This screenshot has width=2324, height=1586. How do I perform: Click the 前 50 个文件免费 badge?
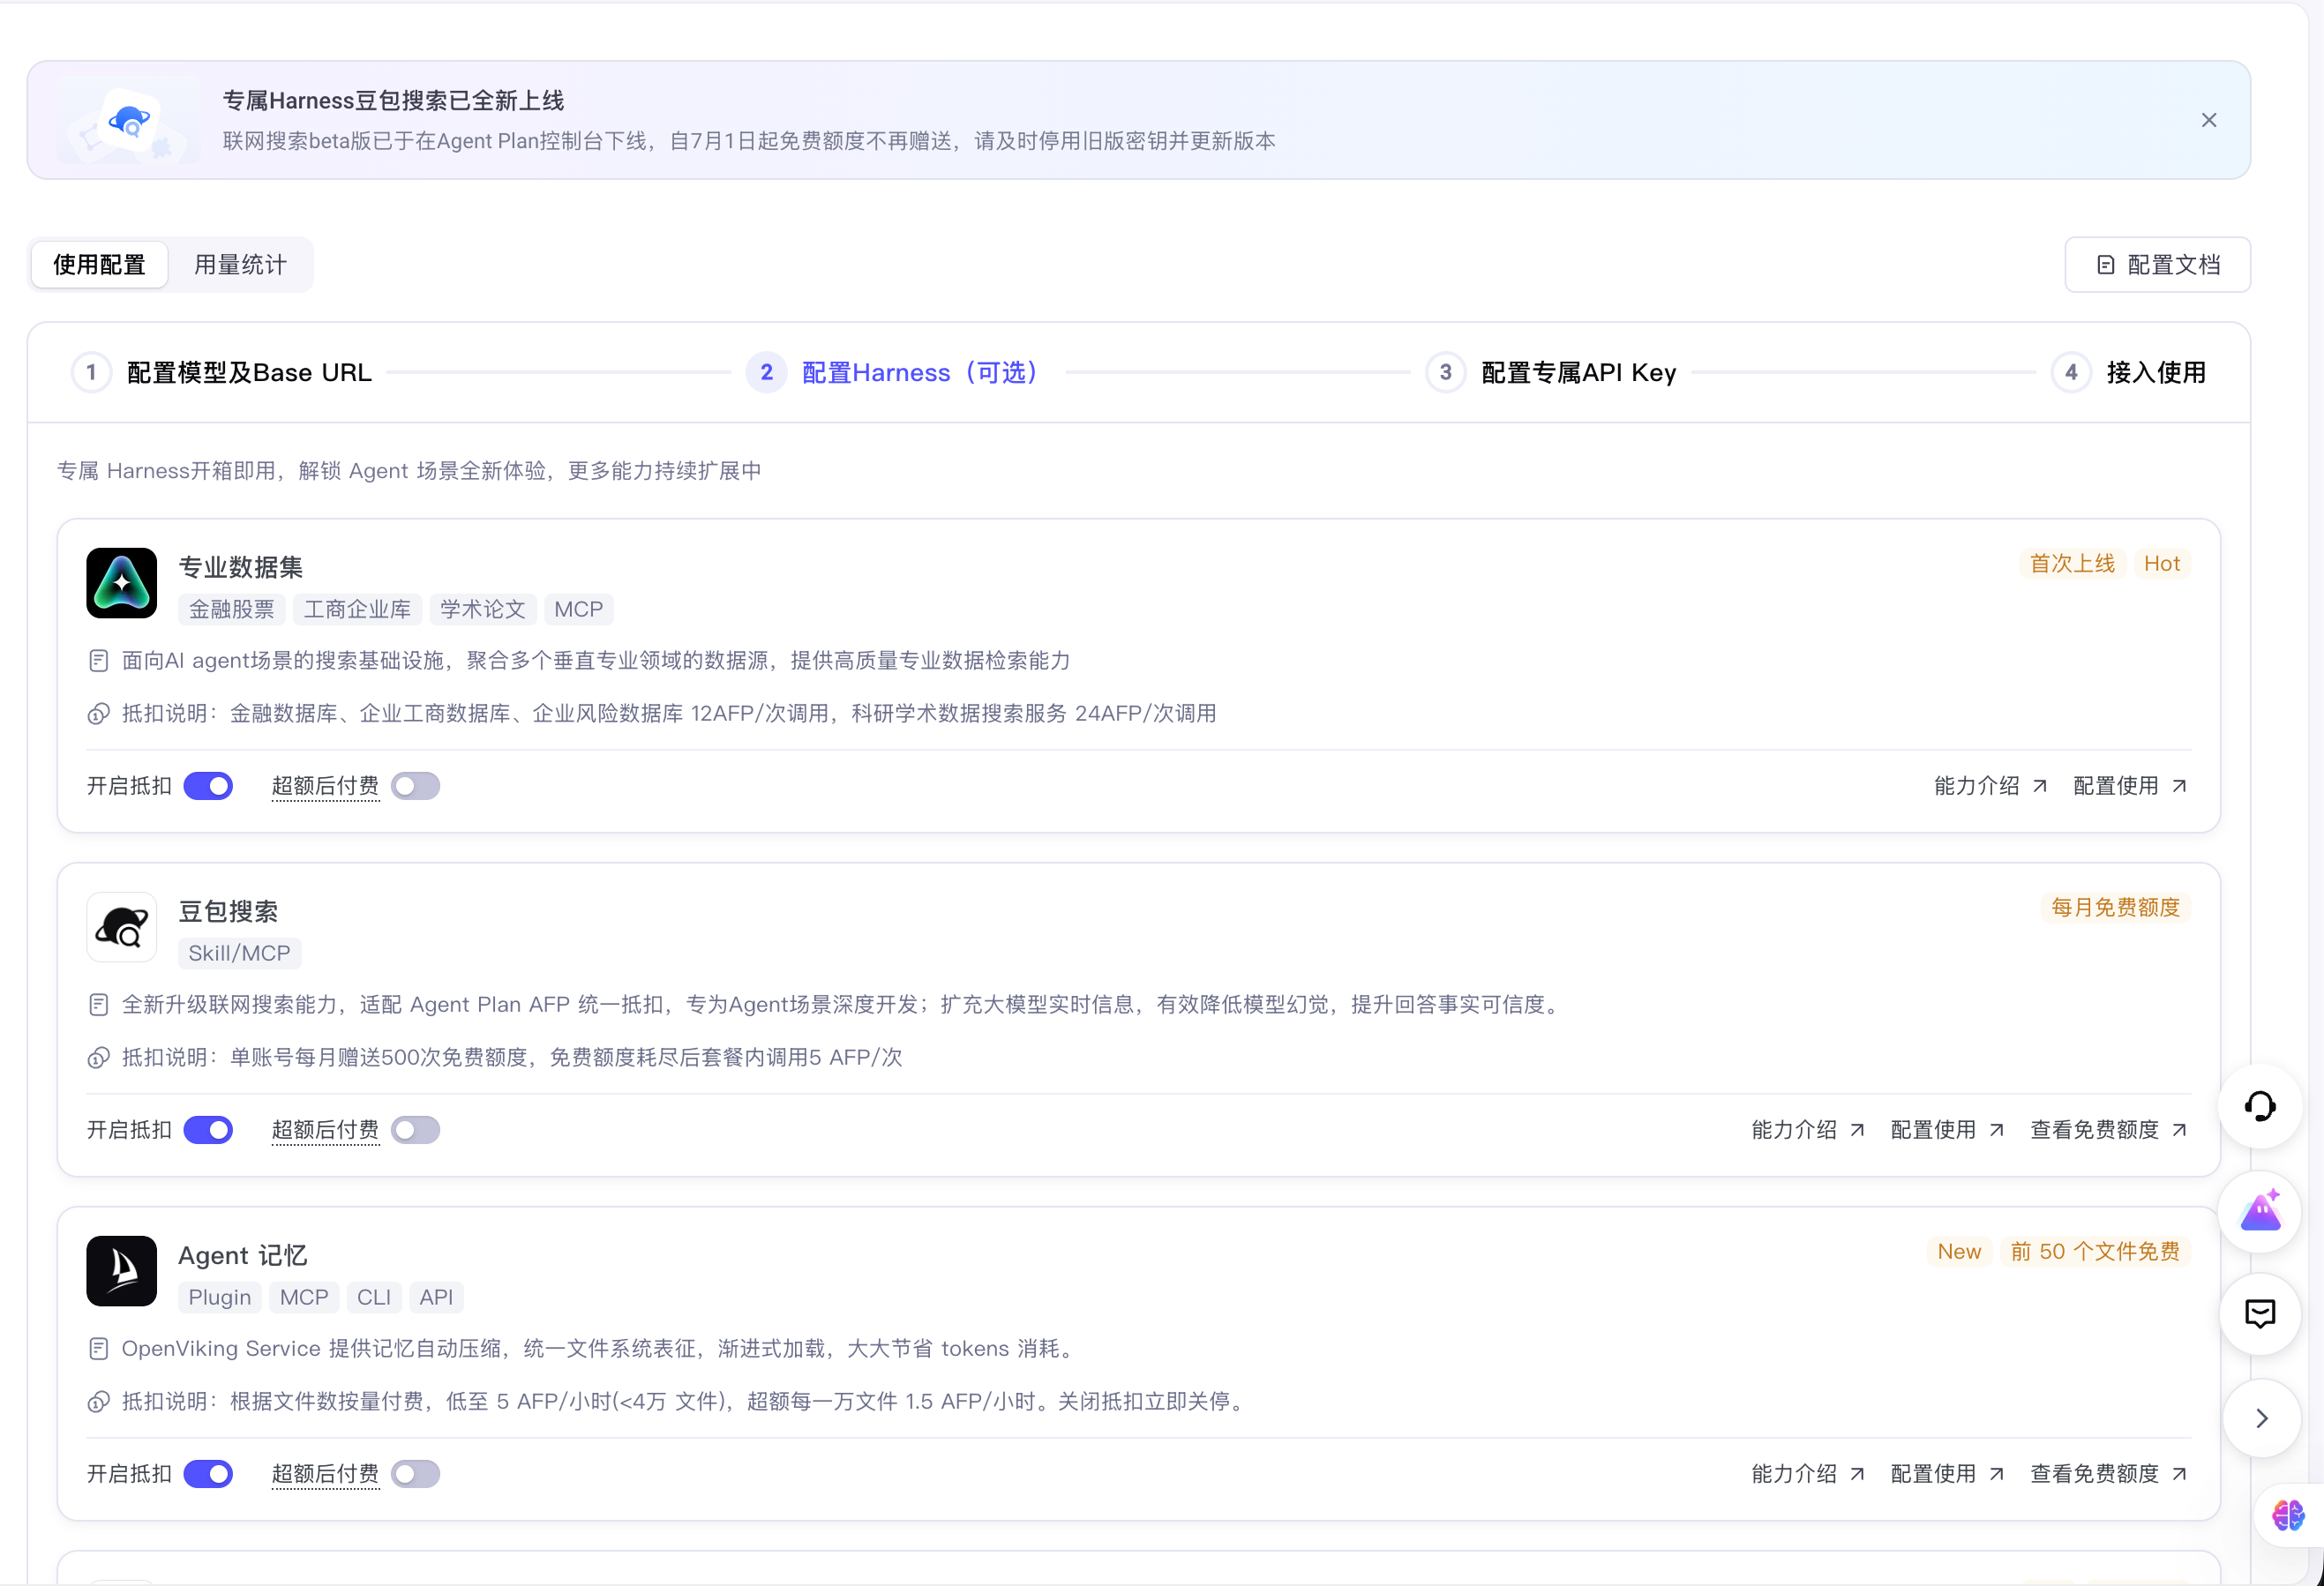[x=2095, y=1251]
